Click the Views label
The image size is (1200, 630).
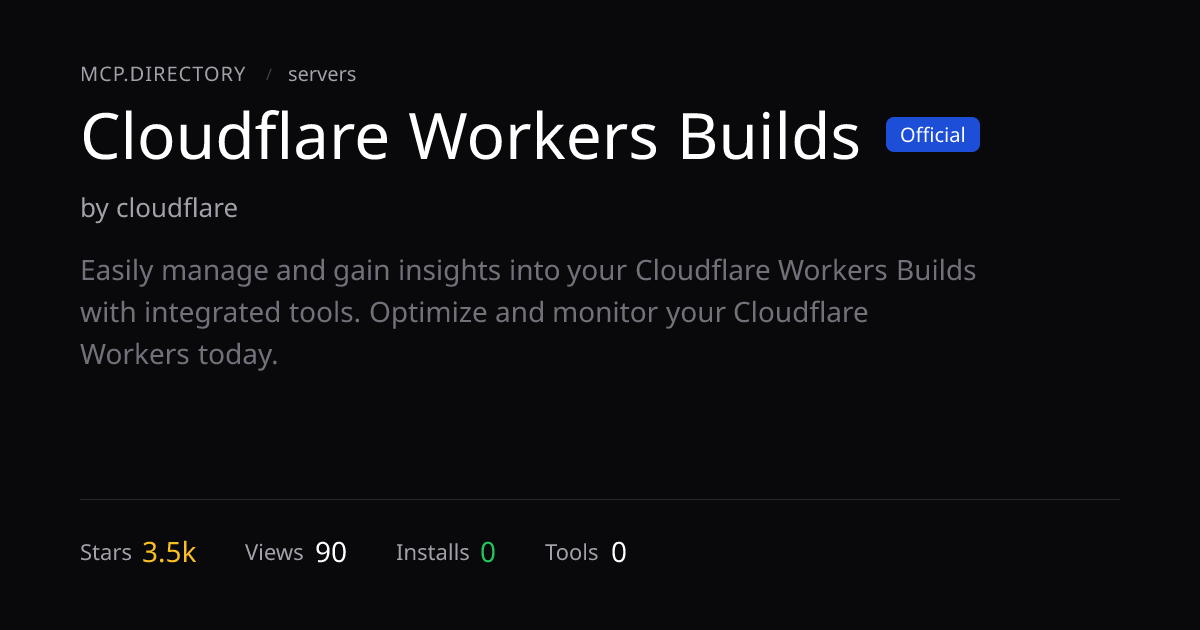click(x=274, y=552)
